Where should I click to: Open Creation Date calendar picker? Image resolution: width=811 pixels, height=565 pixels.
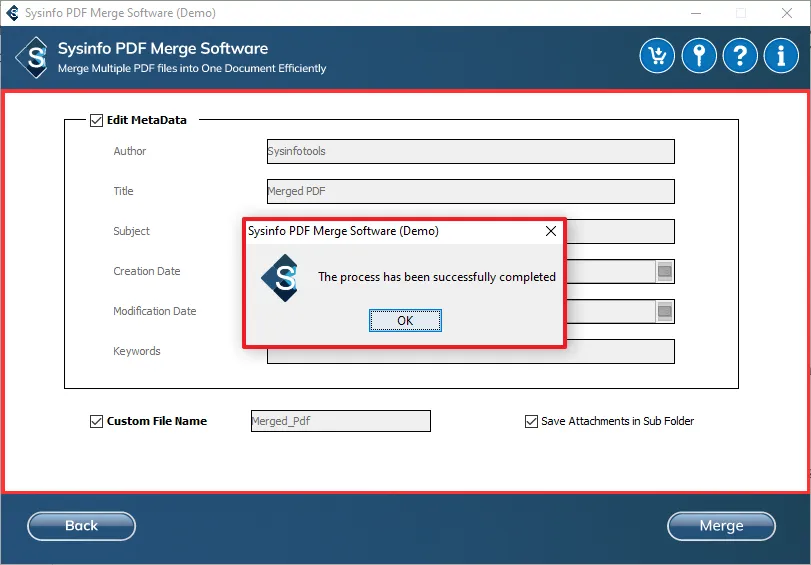point(665,271)
